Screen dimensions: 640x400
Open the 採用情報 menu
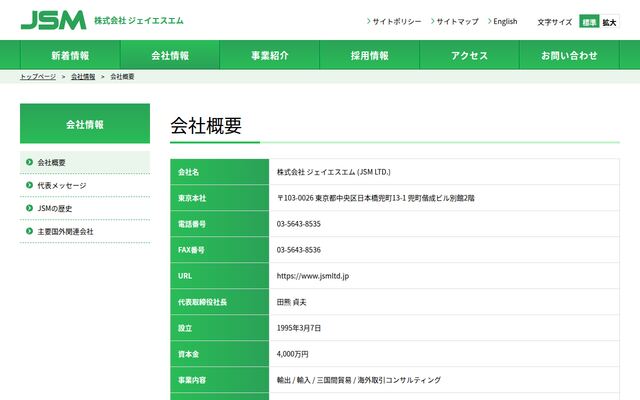coord(369,55)
